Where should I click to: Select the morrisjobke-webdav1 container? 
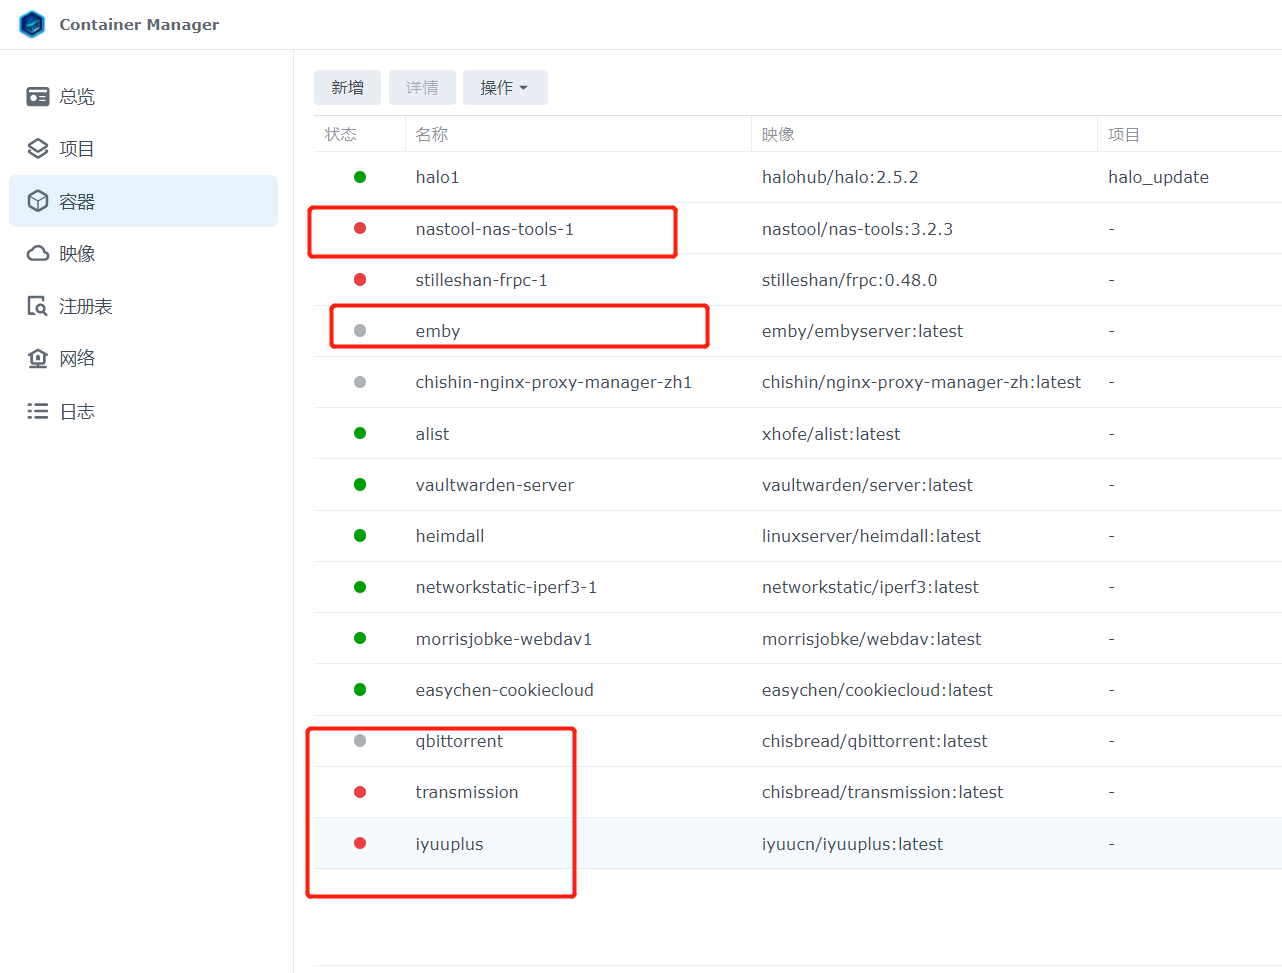(504, 639)
